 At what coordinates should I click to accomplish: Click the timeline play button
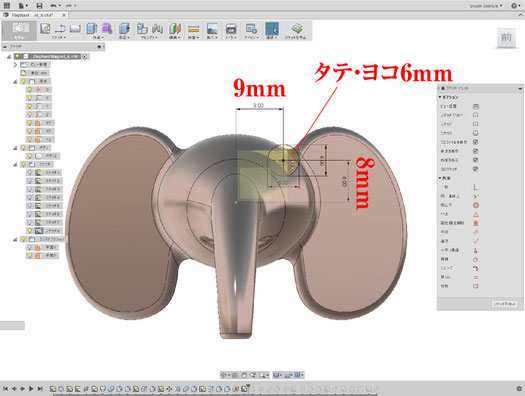[x=31, y=389]
